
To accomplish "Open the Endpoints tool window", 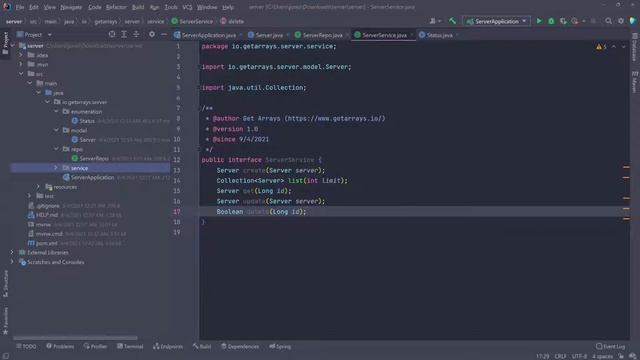I will [x=168, y=347].
